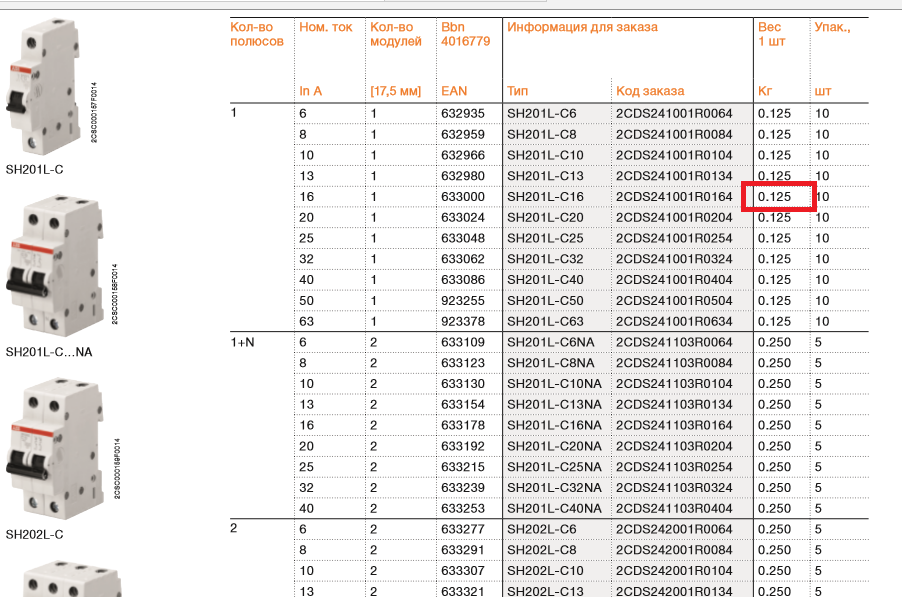Select the '1+N' poles group label
Screen dimensions: 902x597
[242, 342]
